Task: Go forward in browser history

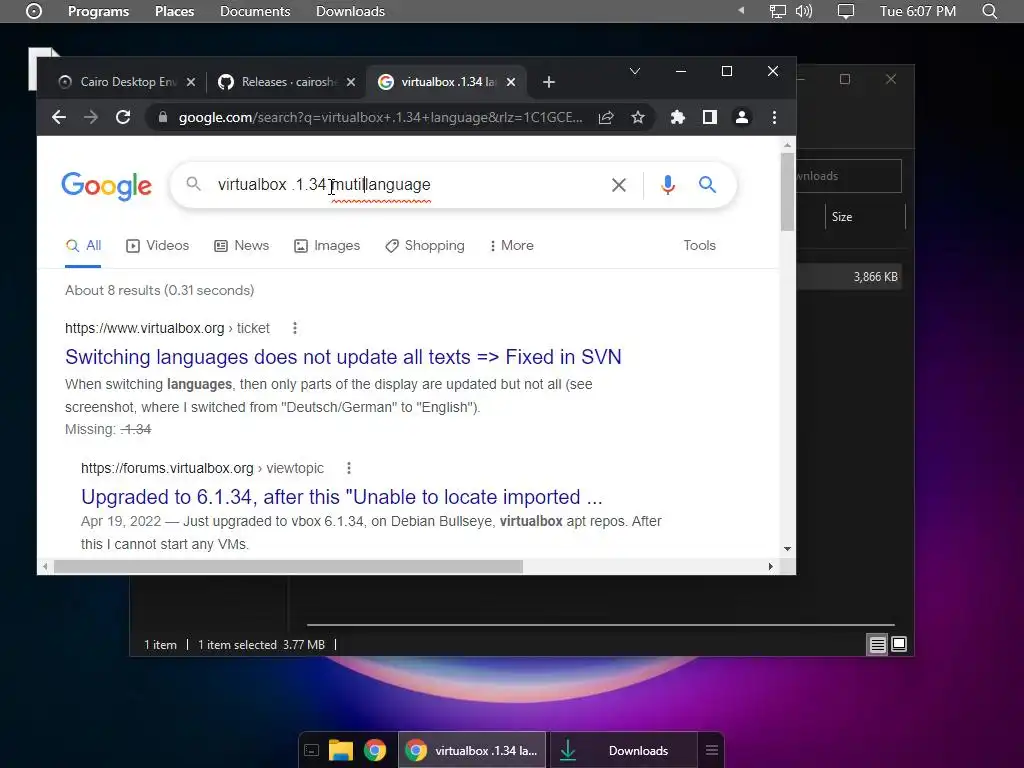Action: click(x=91, y=117)
